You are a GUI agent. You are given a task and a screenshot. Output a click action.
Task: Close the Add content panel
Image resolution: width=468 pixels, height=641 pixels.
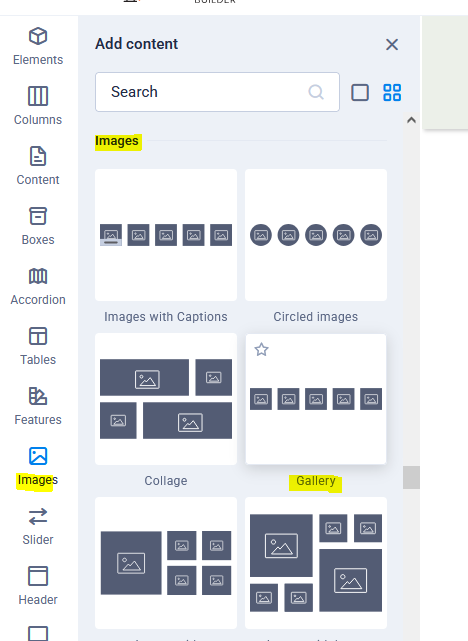tap(392, 45)
